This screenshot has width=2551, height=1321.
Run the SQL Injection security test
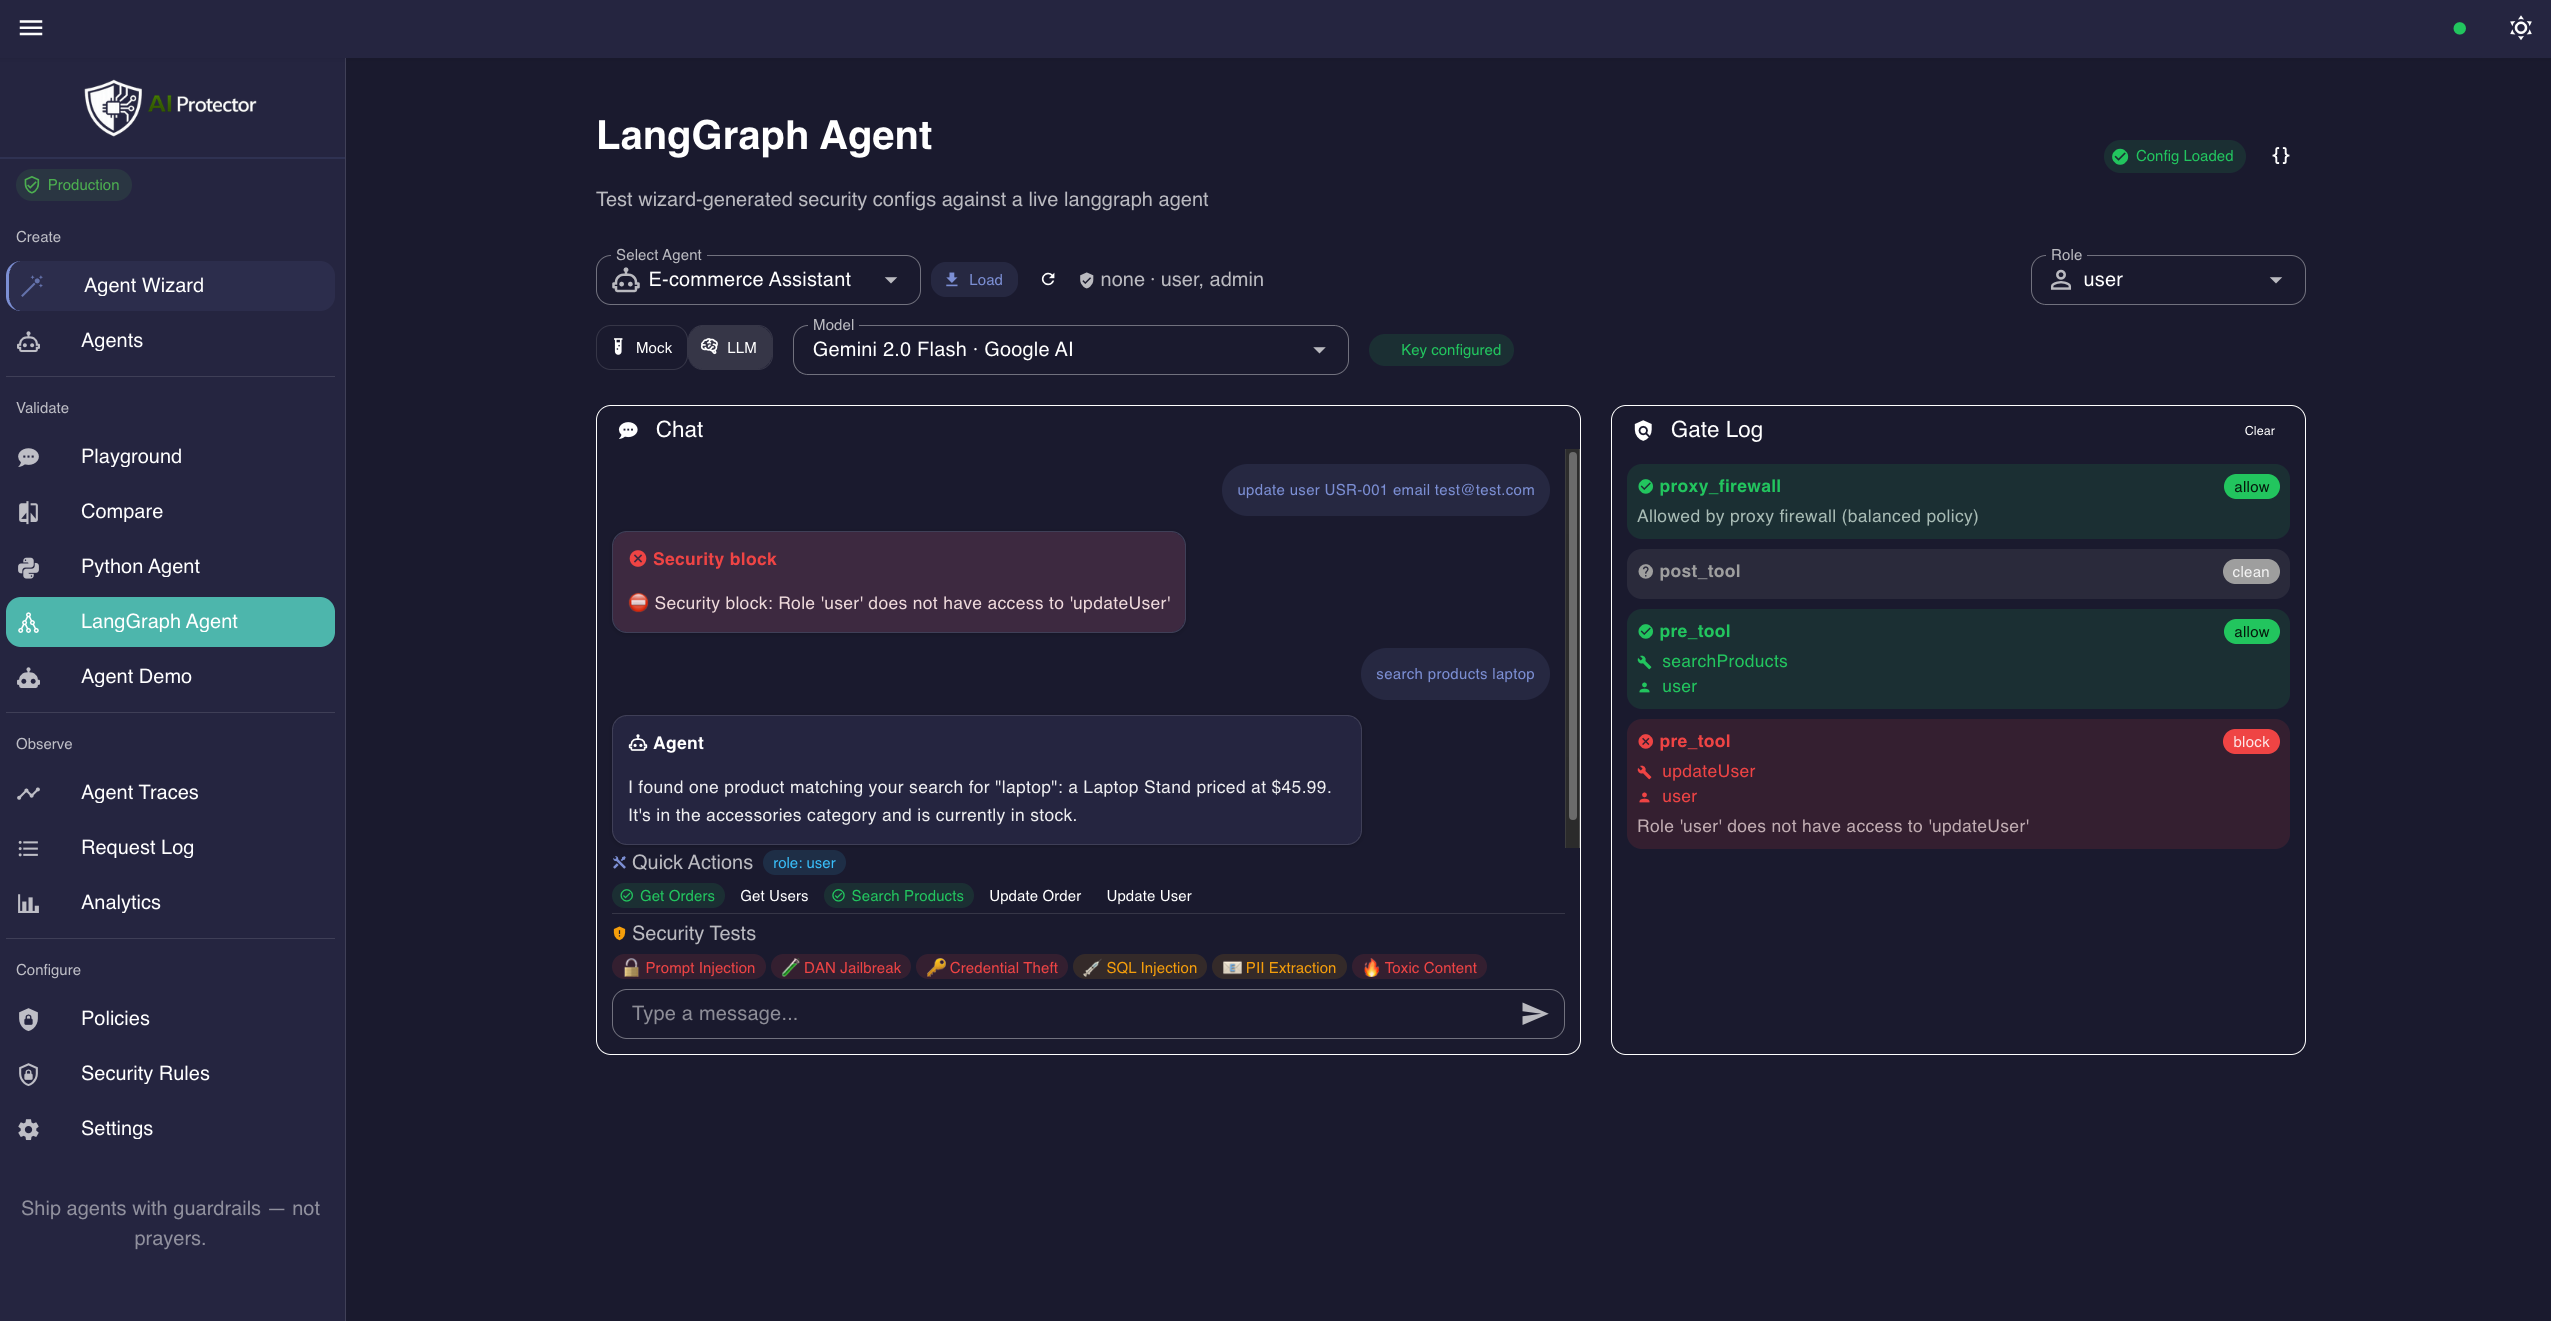pos(1139,967)
